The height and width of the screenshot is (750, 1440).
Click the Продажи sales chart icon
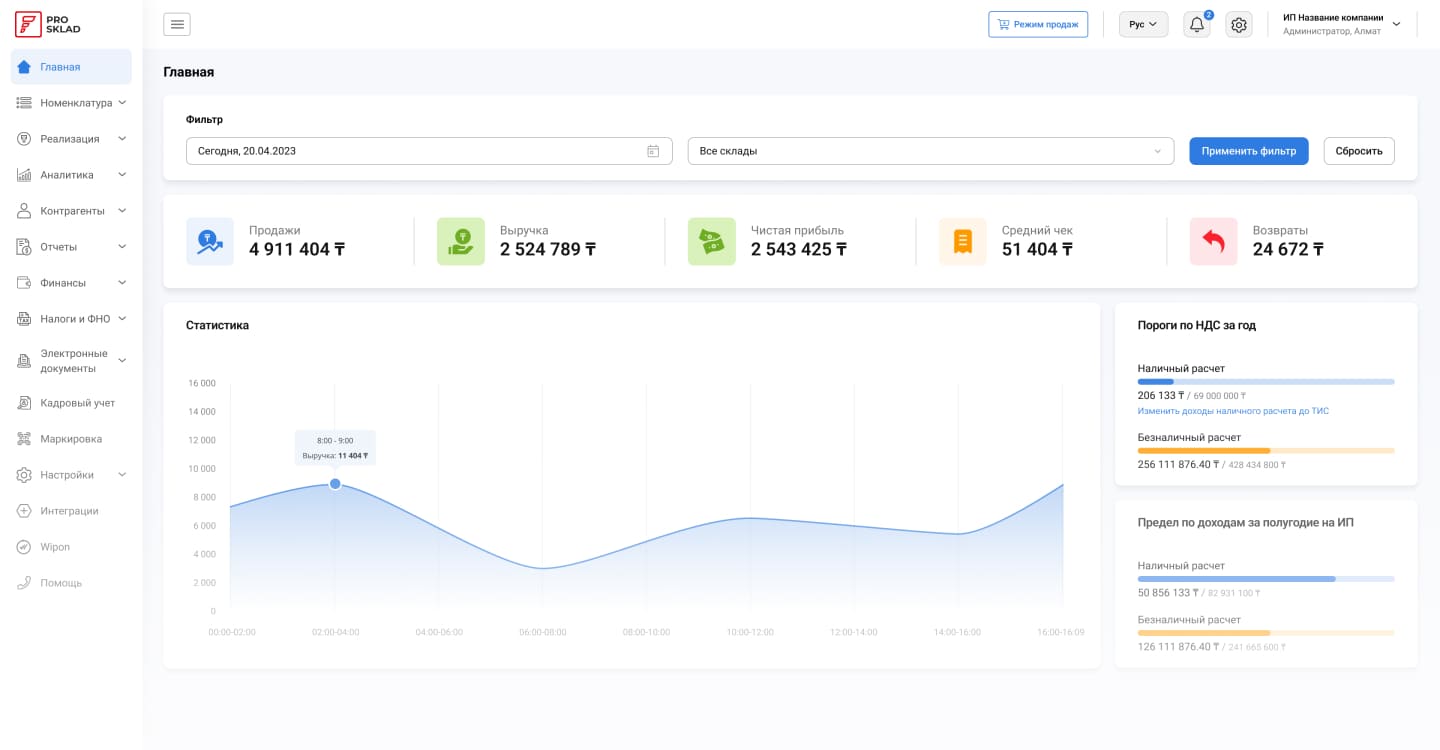click(x=210, y=242)
